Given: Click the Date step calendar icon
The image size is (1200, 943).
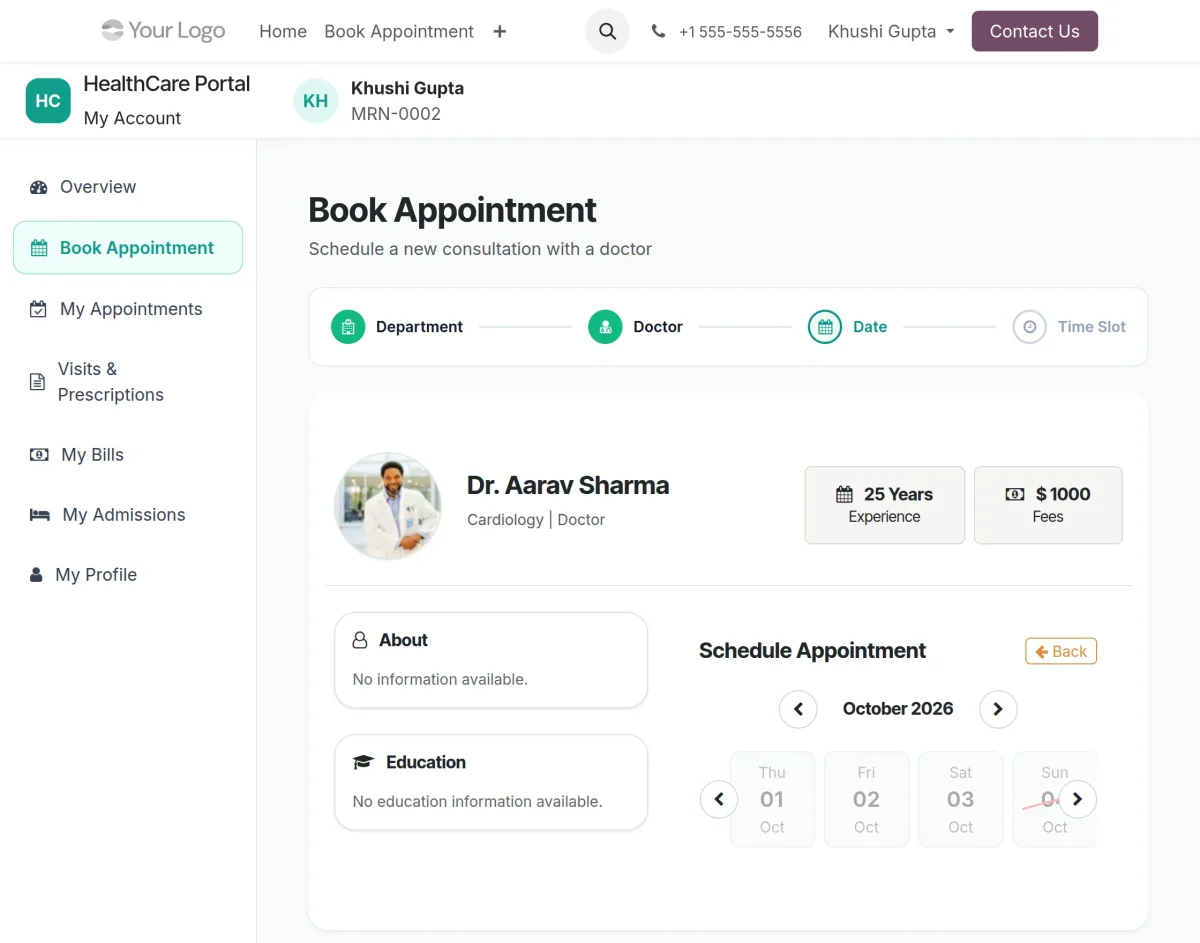Looking at the screenshot, I should tap(825, 327).
